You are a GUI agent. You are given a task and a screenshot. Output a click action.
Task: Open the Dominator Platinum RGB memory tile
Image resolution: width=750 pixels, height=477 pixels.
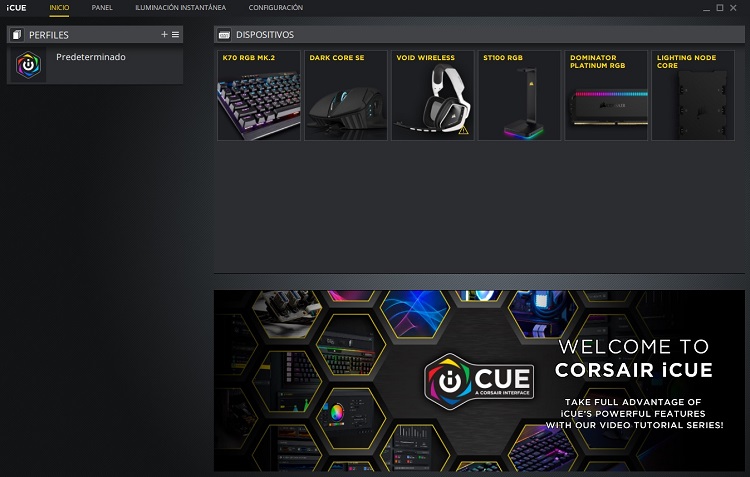coord(606,95)
